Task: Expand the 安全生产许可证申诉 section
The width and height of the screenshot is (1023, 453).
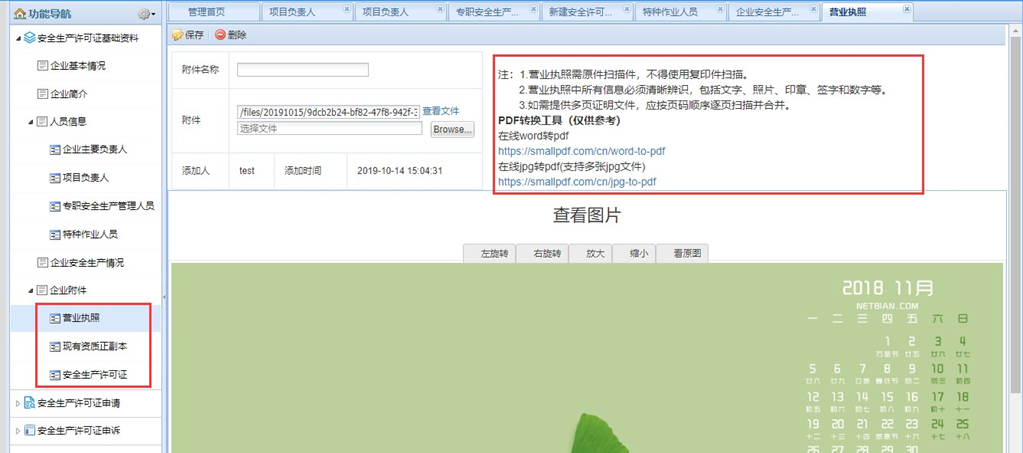Action: coord(18,431)
